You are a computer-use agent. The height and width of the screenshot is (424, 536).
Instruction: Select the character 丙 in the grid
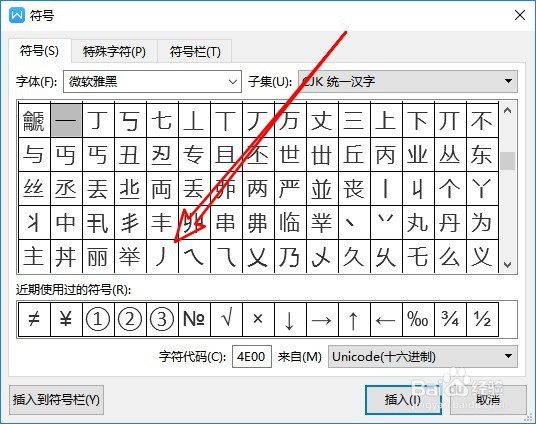[387, 155]
